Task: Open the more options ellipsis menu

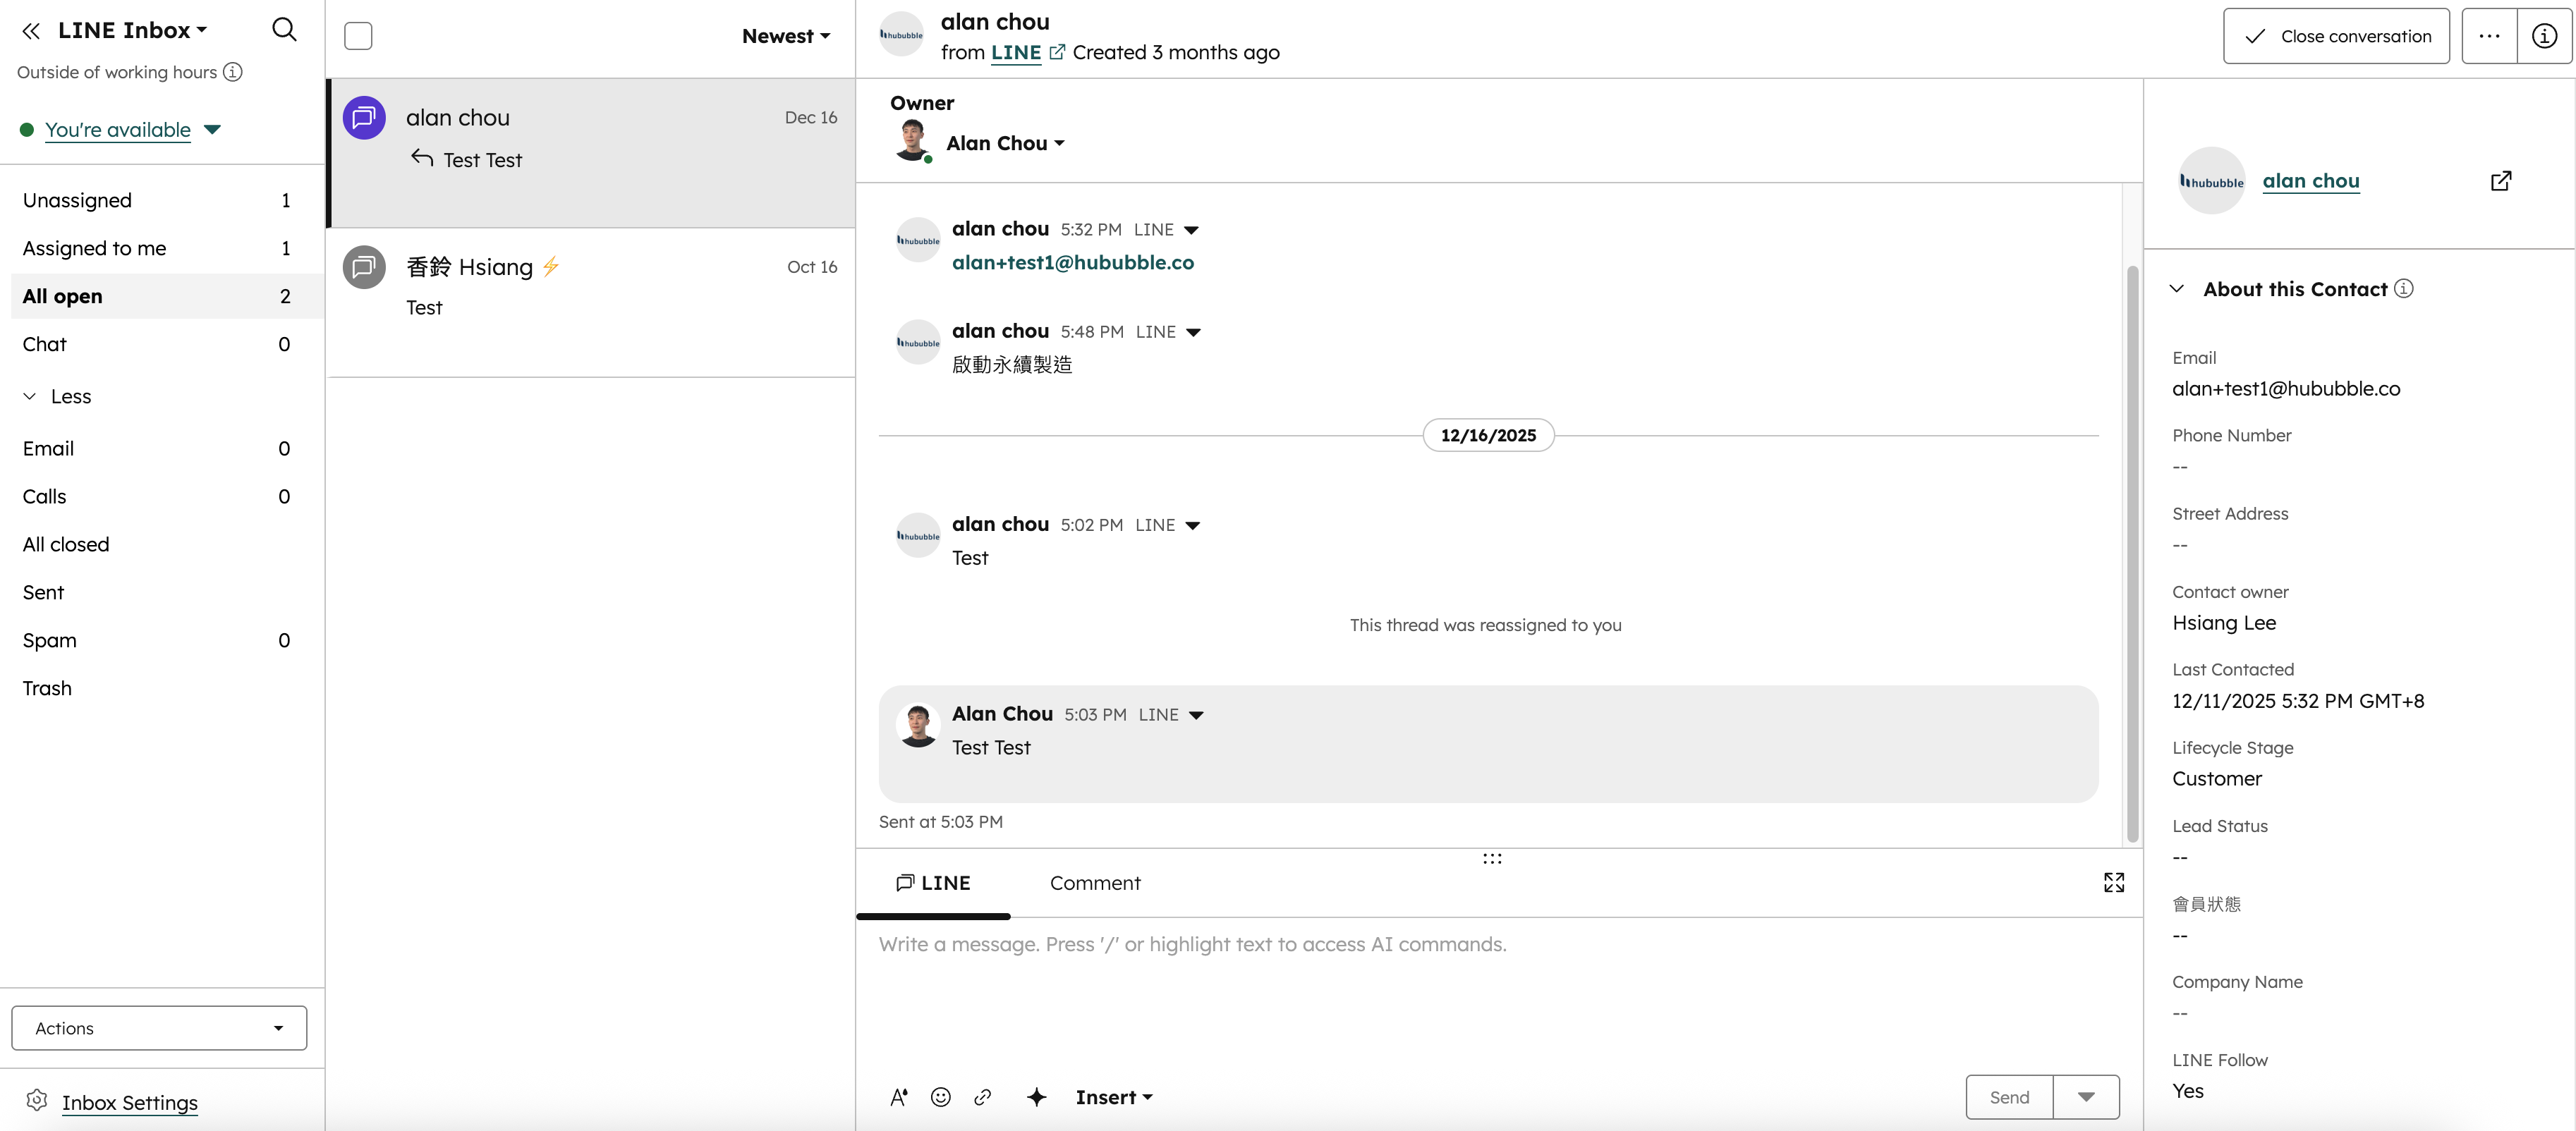Action: point(2489,35)
